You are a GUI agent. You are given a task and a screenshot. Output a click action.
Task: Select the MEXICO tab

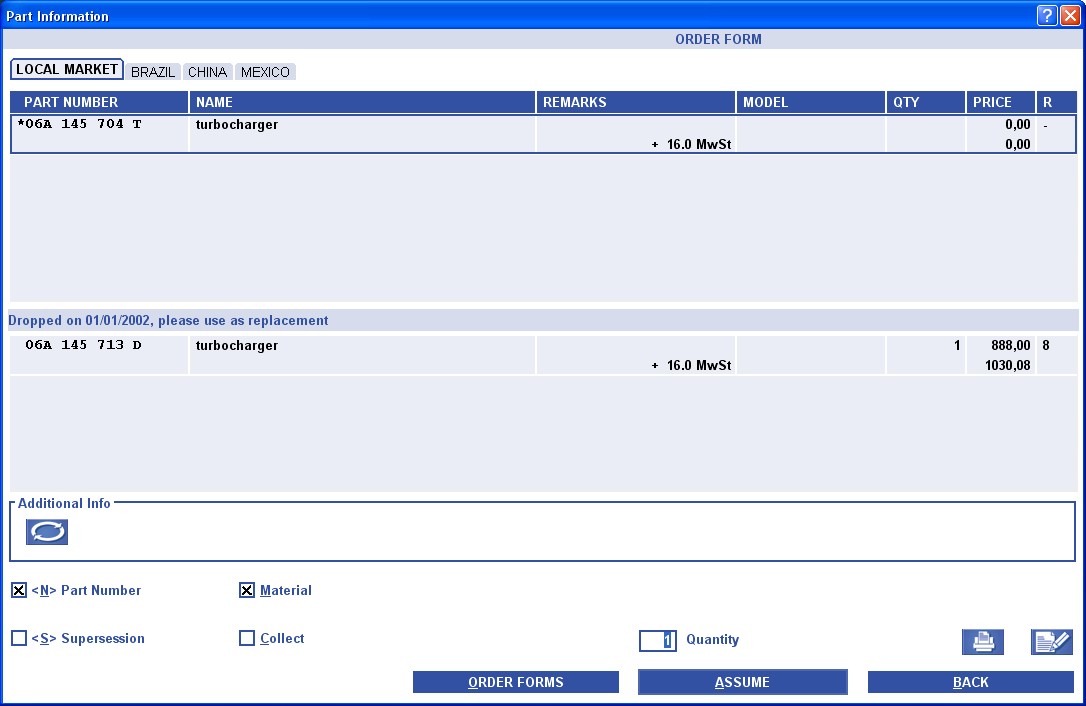pos(265,72)
